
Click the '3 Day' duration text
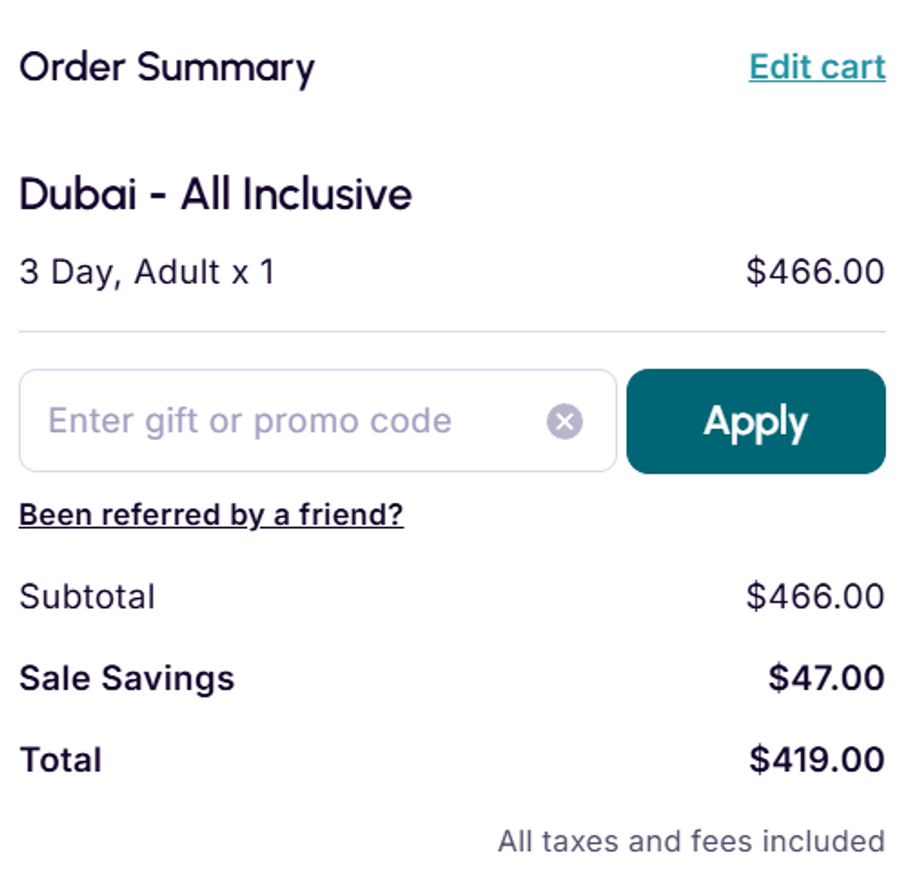coord(68,272)
